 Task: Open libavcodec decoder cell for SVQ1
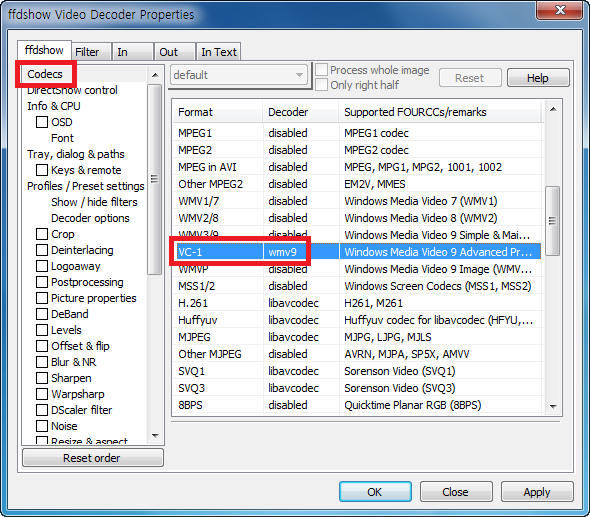coord(301,371)
